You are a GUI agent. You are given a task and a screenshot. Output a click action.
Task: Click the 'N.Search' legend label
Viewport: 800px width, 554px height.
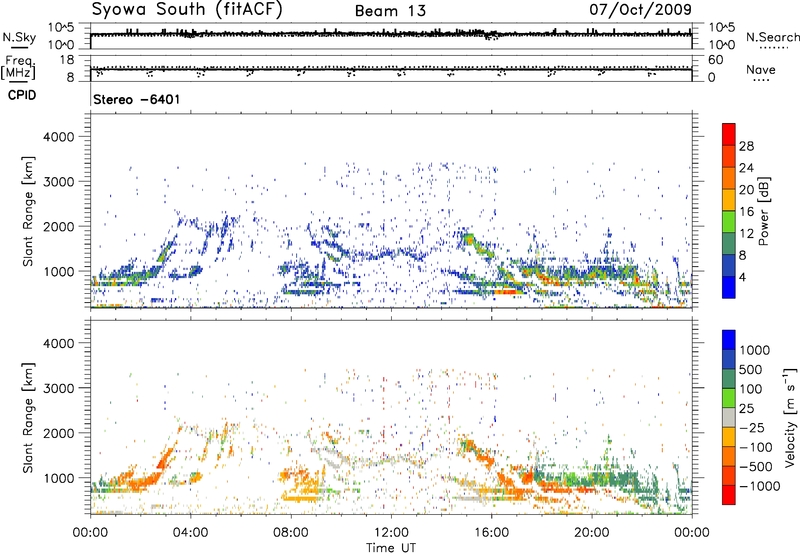click(772, 37)
